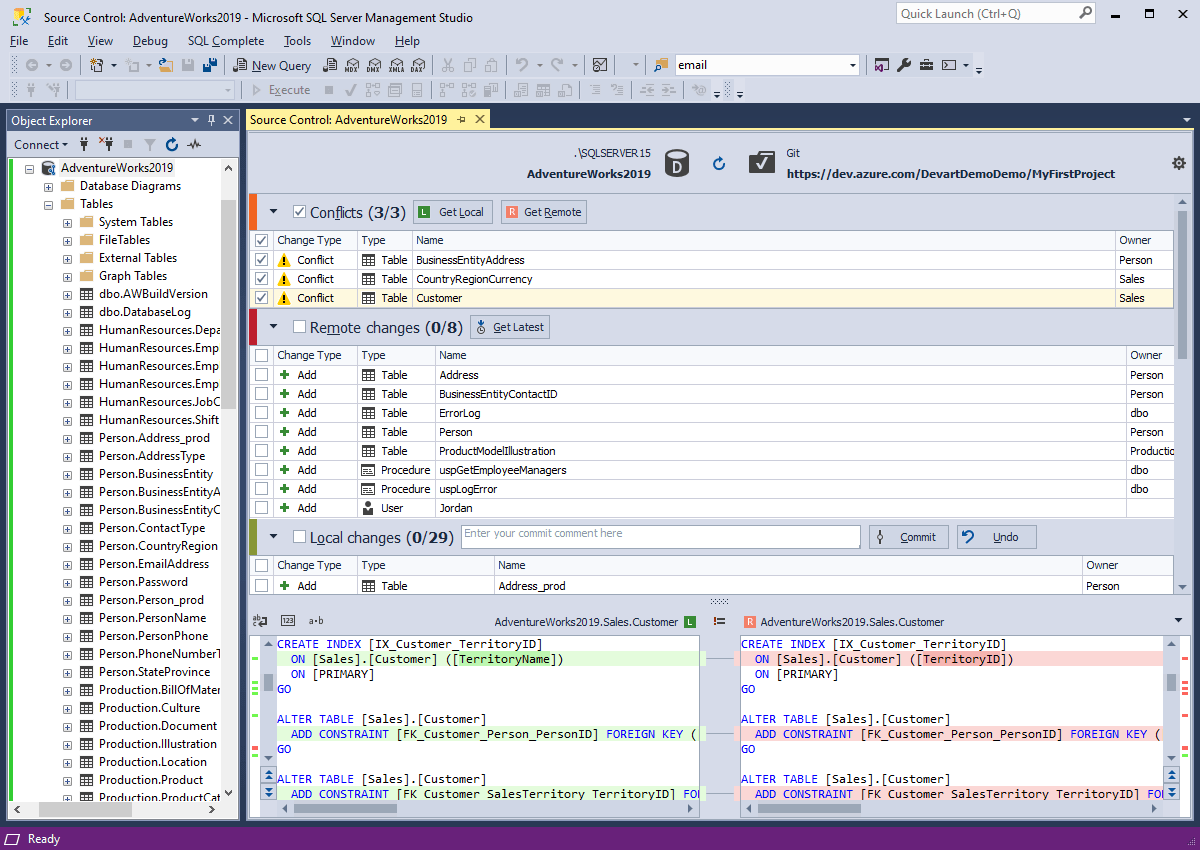
Task: Click the Get Latest button
Action: [510, 326]
